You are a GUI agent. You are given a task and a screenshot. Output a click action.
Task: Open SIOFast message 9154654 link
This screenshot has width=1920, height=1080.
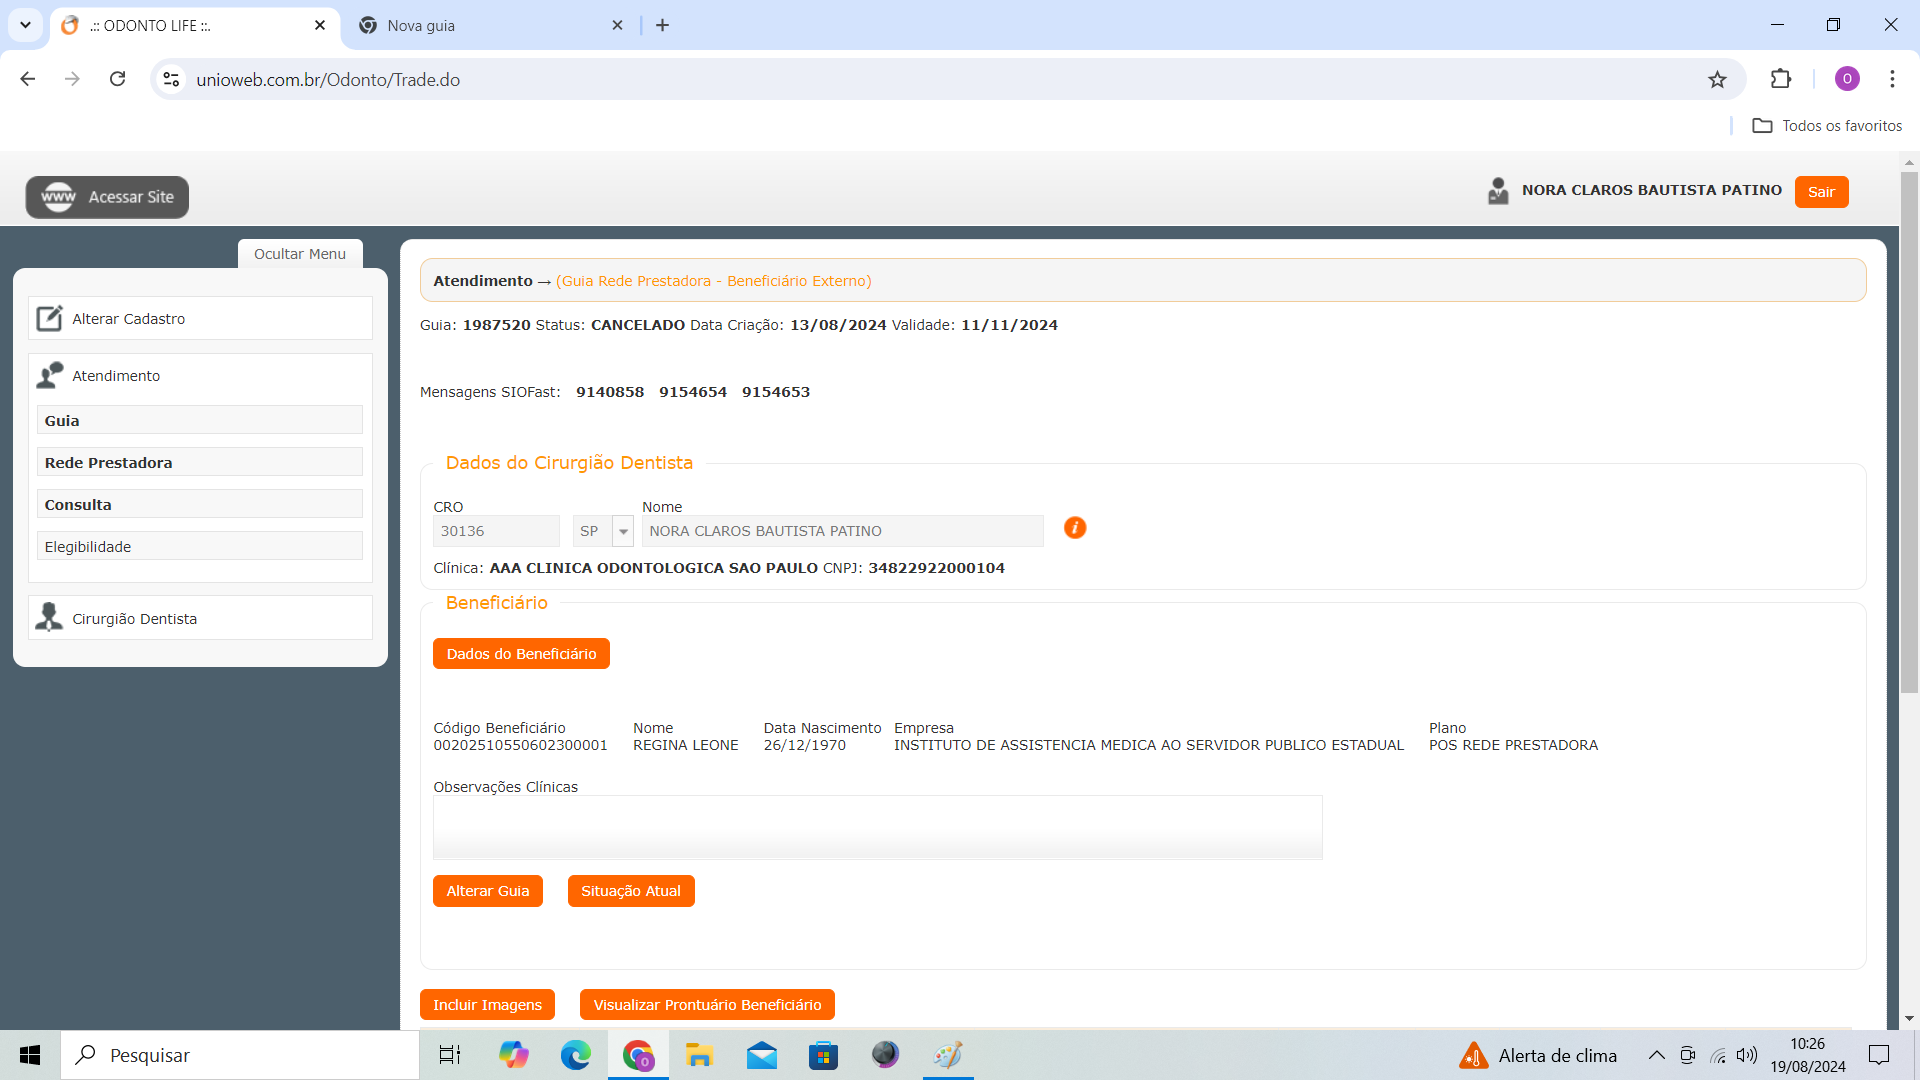pyautogui.click(x=692, y=392)
